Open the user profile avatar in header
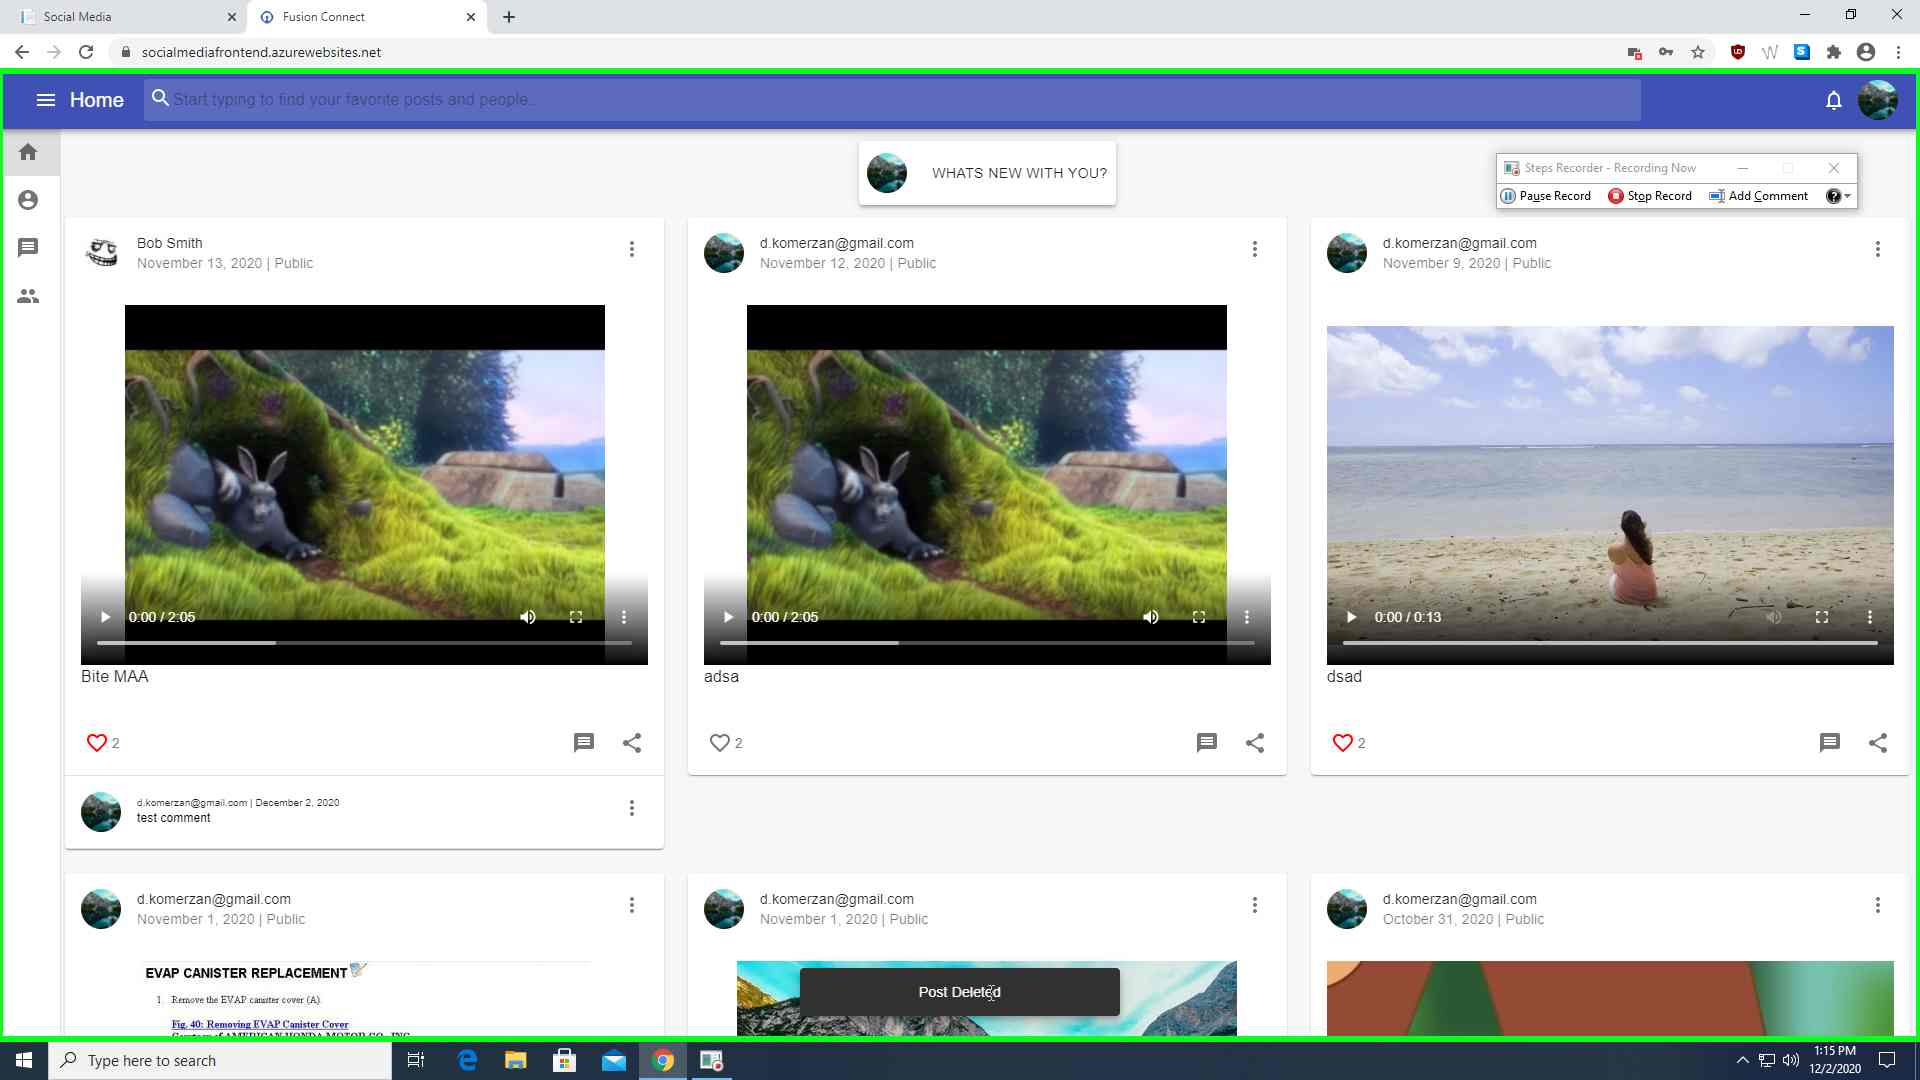Screen dimensions: 1920x1080 coord(1877,100)
